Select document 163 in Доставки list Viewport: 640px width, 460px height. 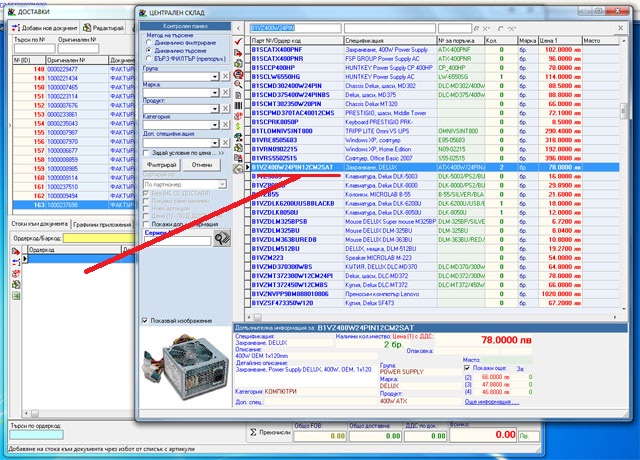coord(73,205)
